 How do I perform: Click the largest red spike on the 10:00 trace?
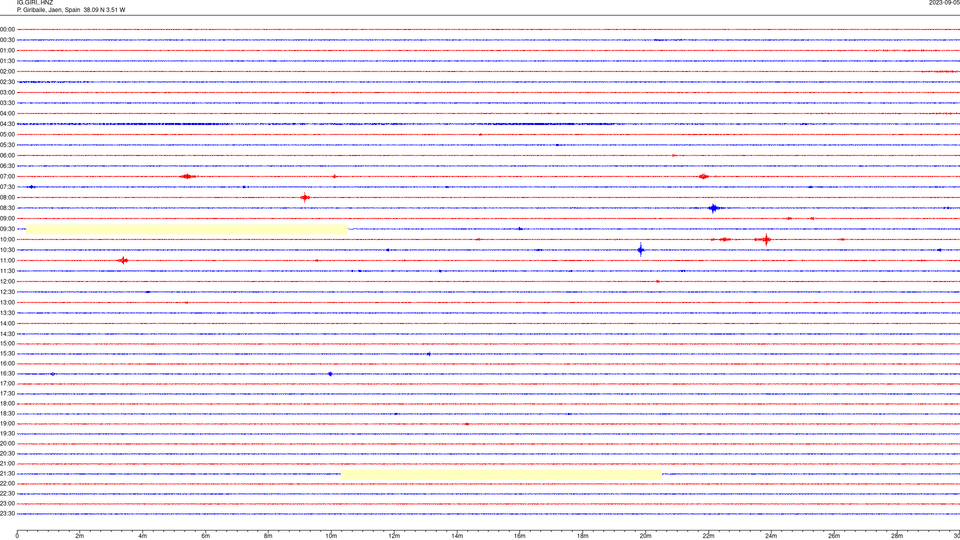coord(766,239)
